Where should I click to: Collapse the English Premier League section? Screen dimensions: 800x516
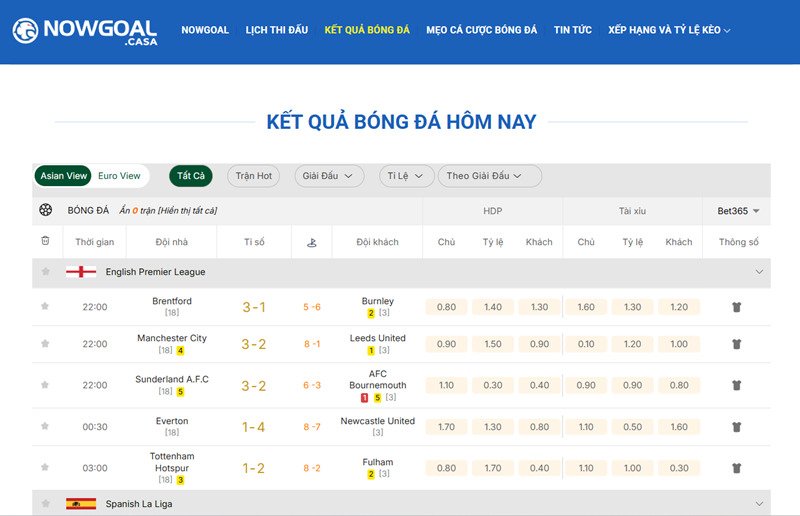(759, 272)
